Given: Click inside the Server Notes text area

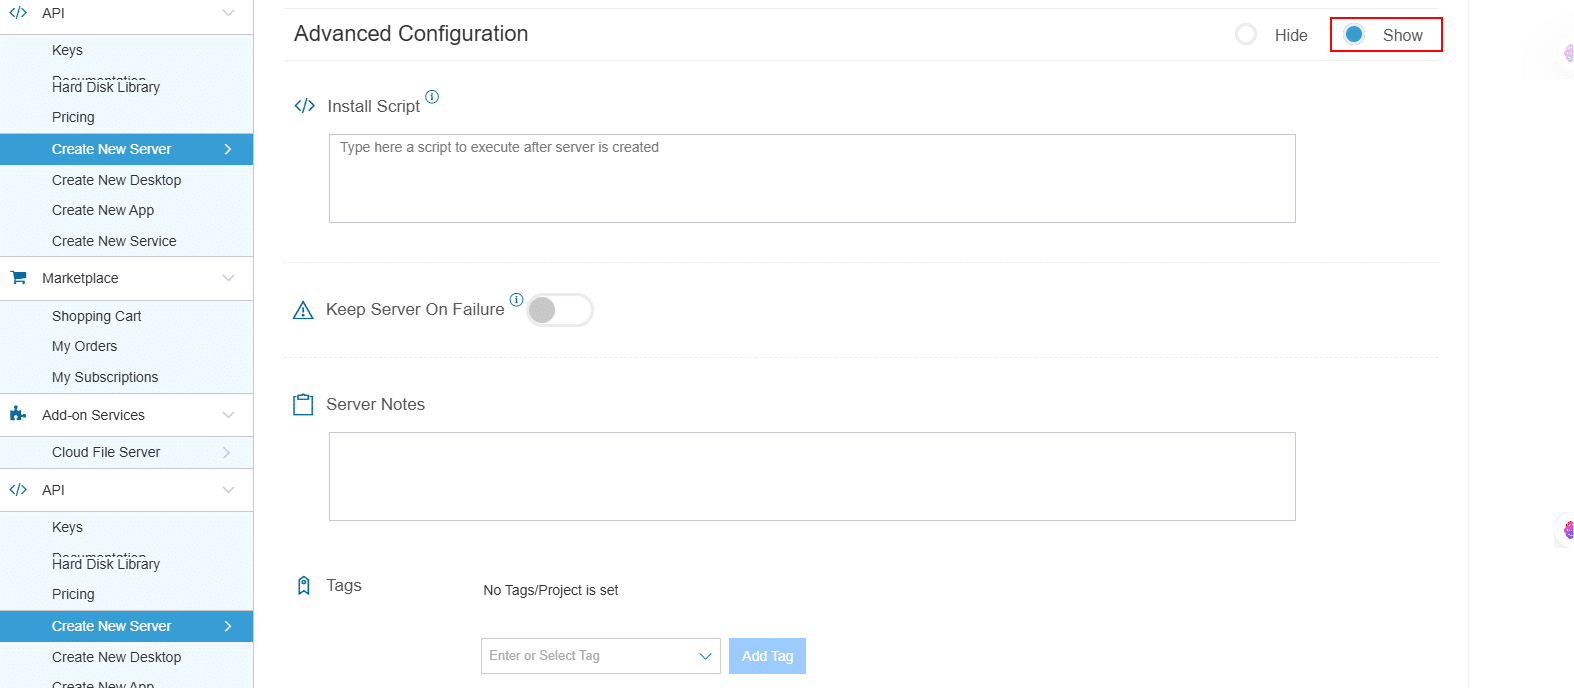Looking at the screenshot, I should click(x=810, y=476).
